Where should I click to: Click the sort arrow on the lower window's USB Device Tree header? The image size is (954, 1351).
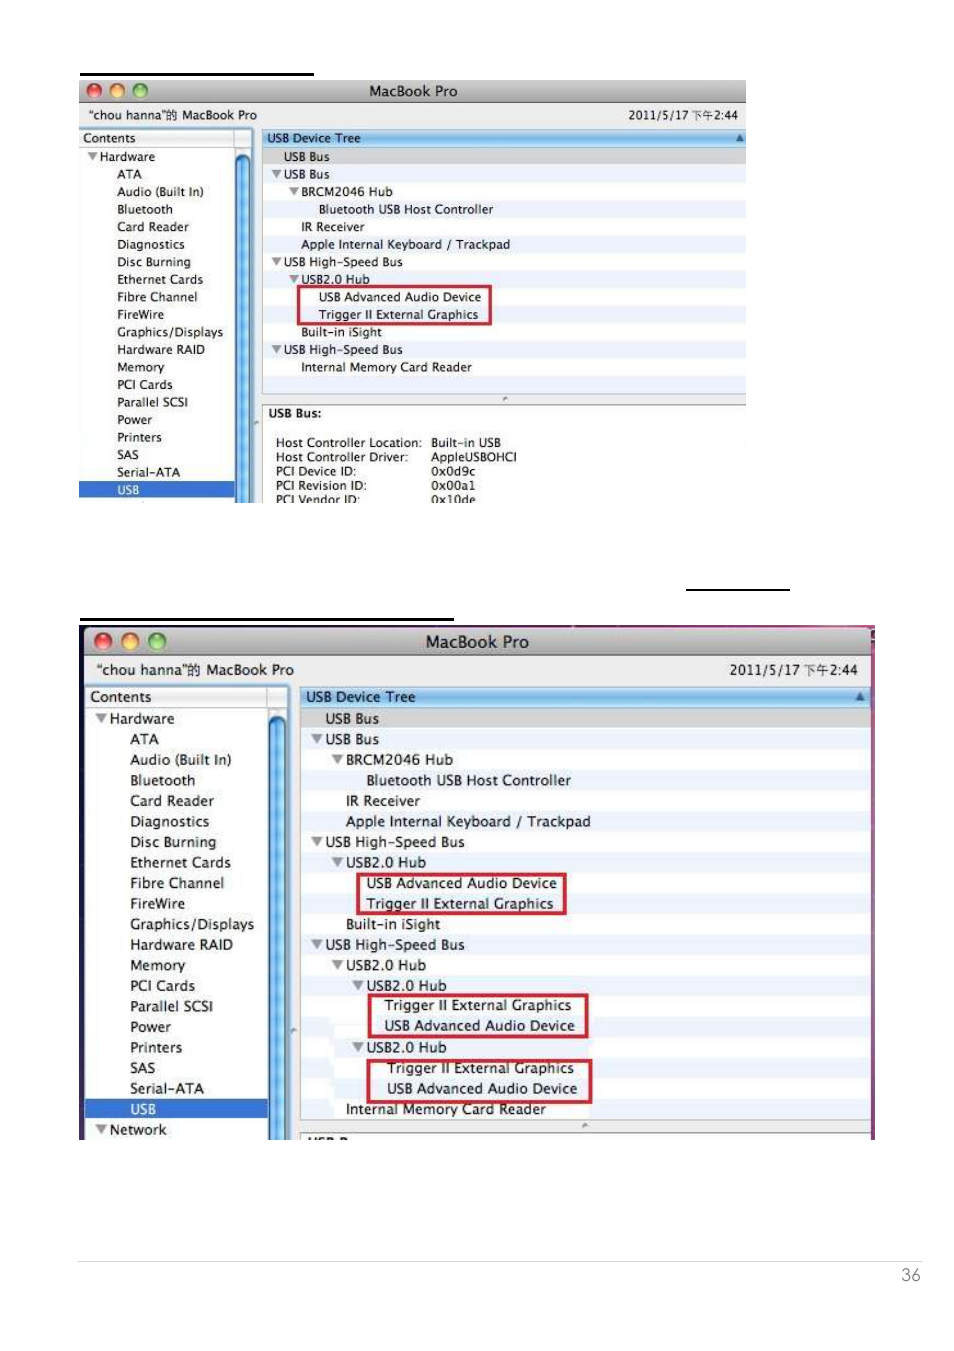click(x=860, y=697)
